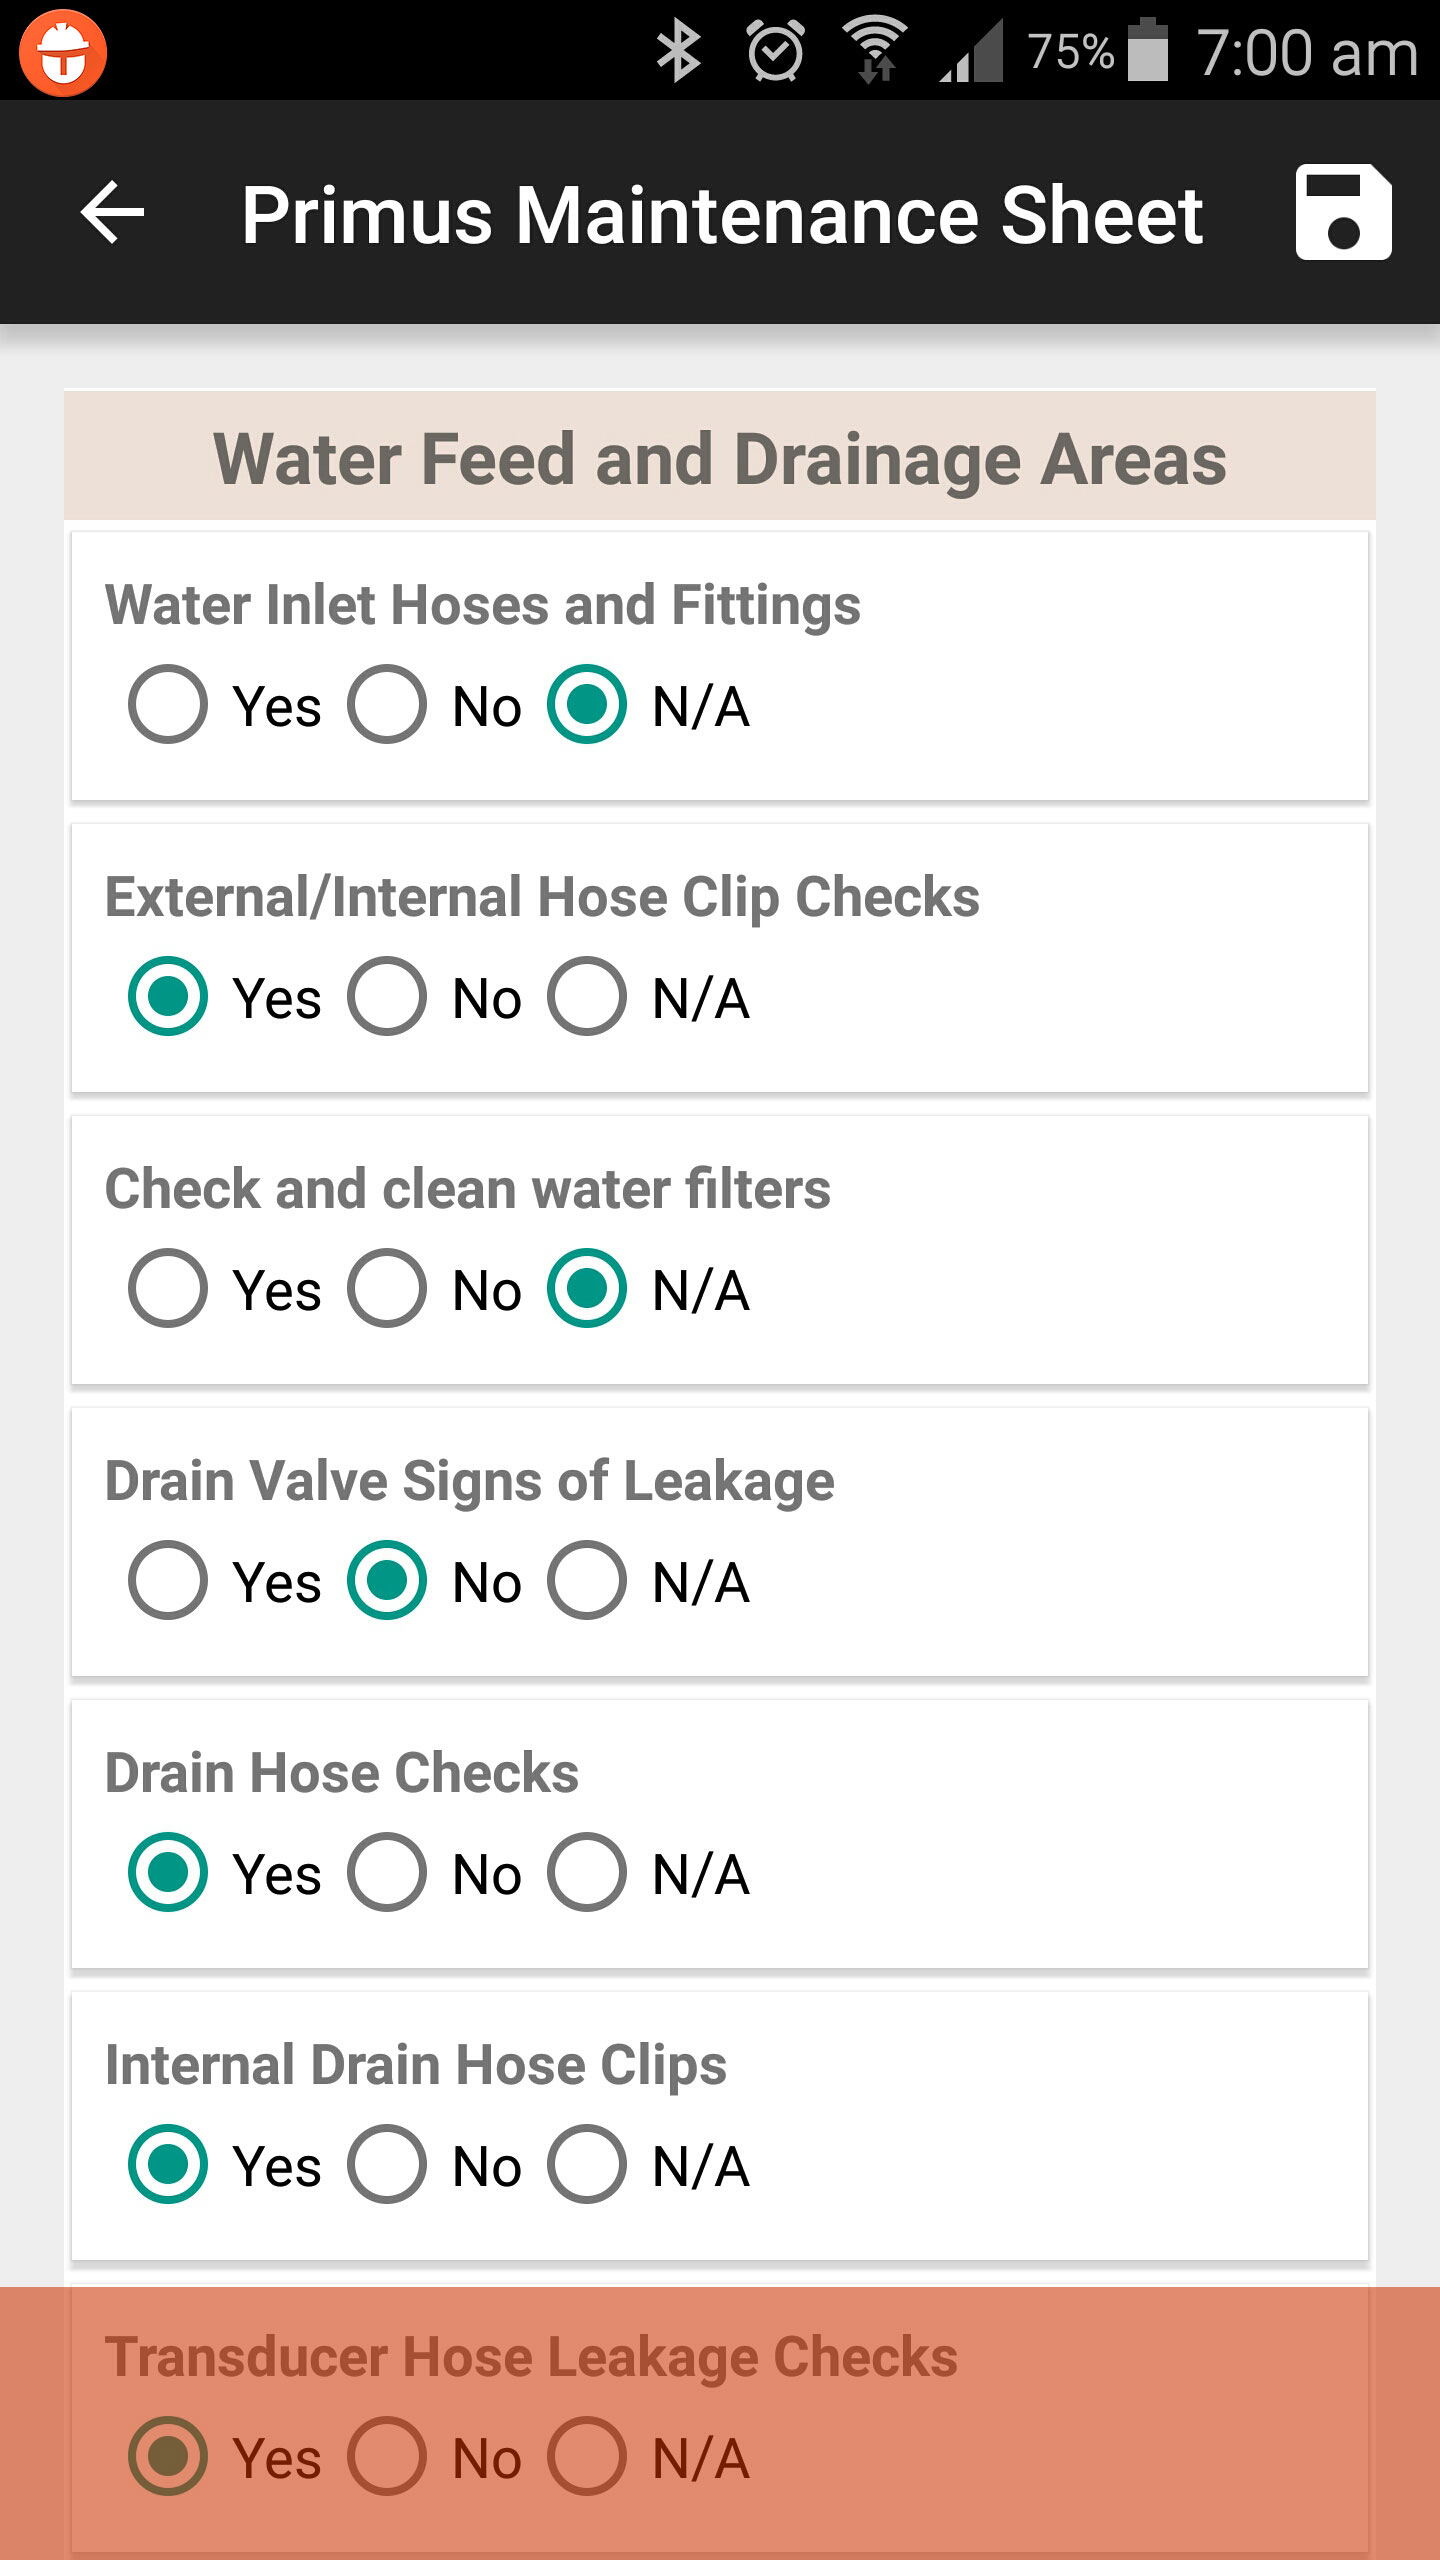Tap the 7:00 am clock in status bar

[x=1307, y=52]
